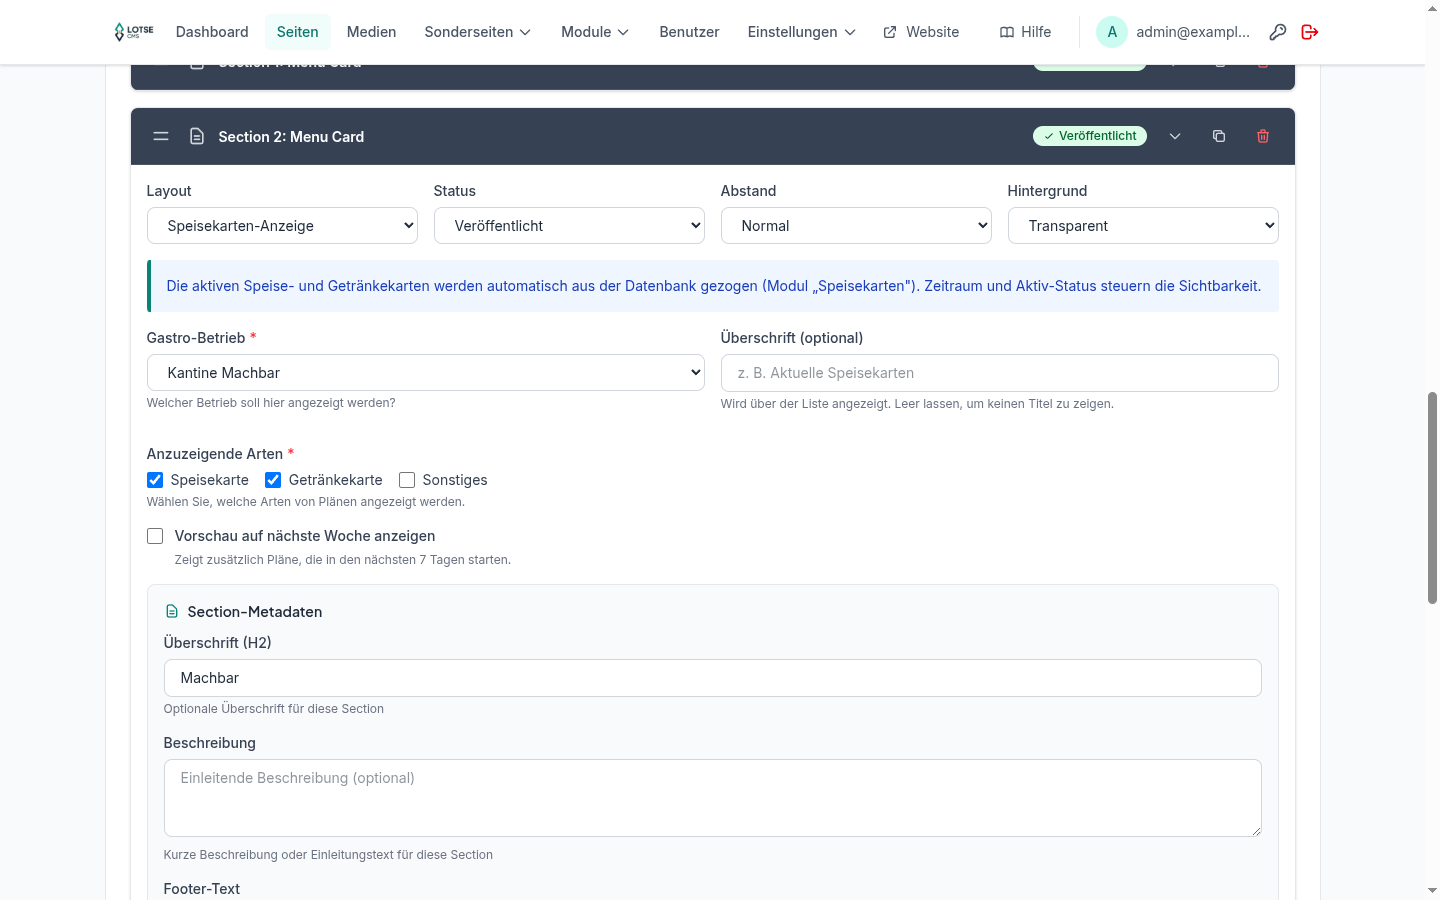Click the page vertical scrollbar thumb
Screen dimensions: 1440x900
point(1432,498)
